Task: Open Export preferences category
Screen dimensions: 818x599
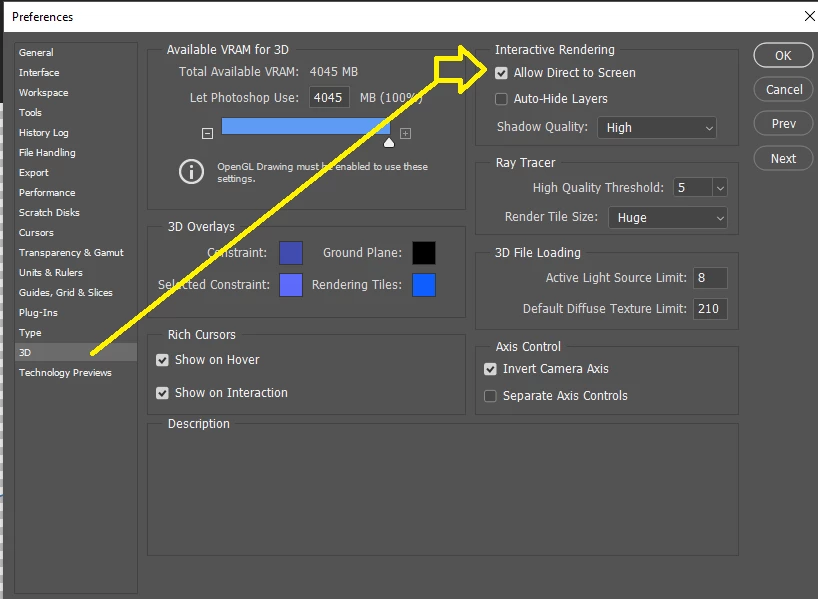Action: click(76, 173)
